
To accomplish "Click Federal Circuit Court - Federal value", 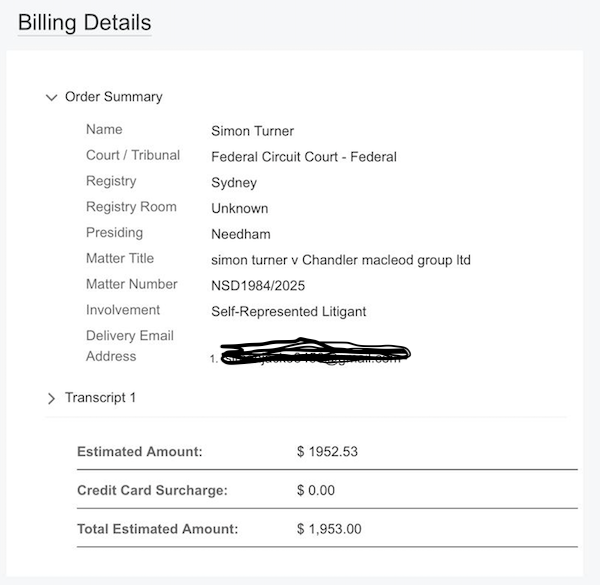I will point(304,157).
